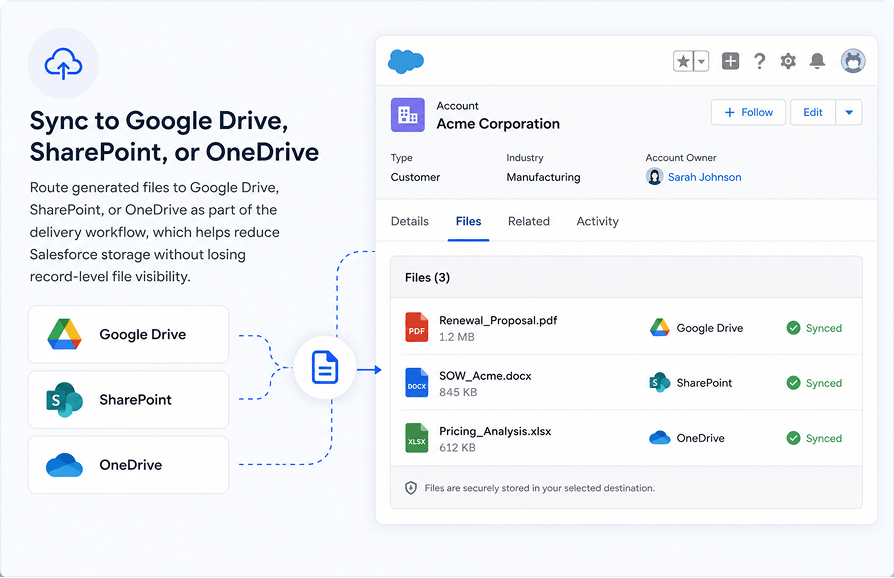The width and height of the screenshot is (894, 578).
Task: Switch to the Related tab
Action: click(x=529, y=221)
